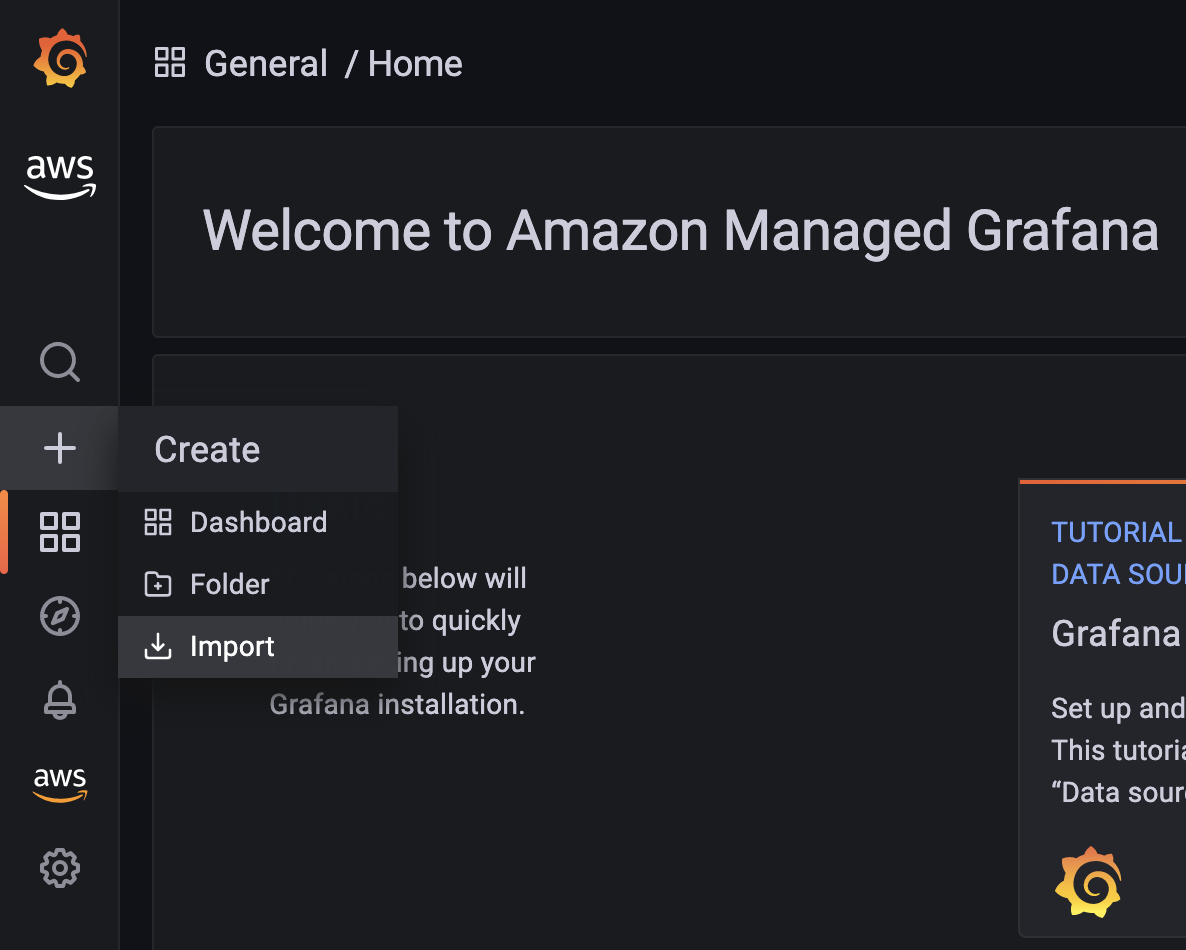
Task: Click the Grafana logo in tutorial card
Action: point(1088,882)
